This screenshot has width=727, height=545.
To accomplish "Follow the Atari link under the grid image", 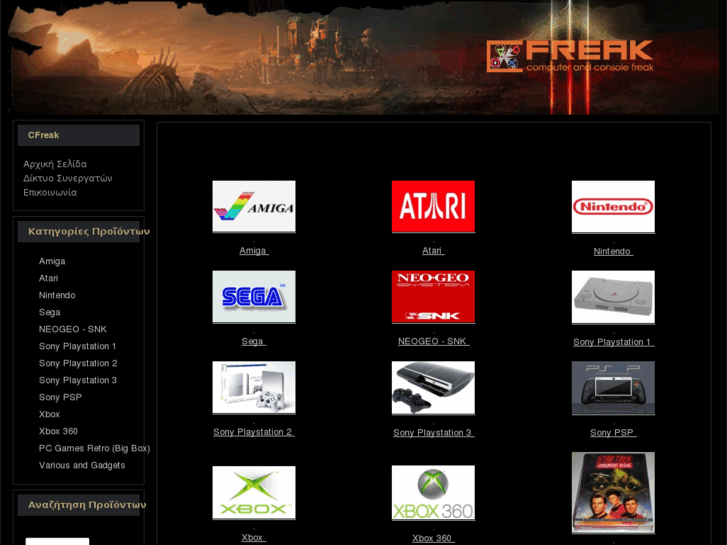I will click(433, 250).
